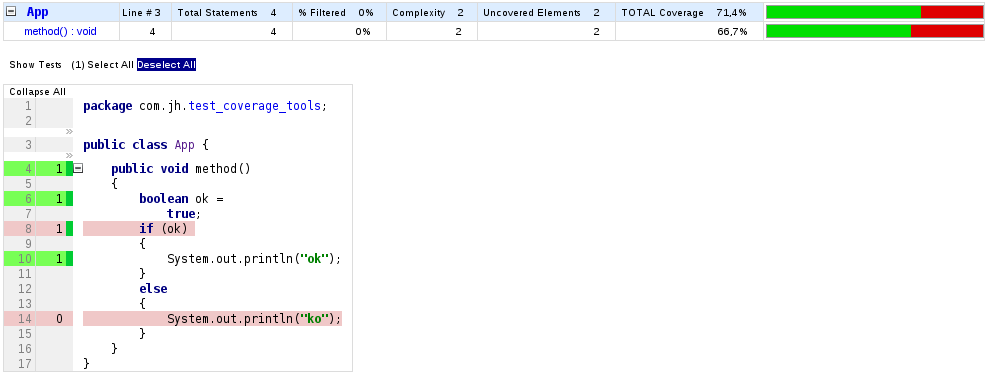Click the Line # 3 header cell
The height and width of the screenshot is (377, 989).
(x=145, y=13)
